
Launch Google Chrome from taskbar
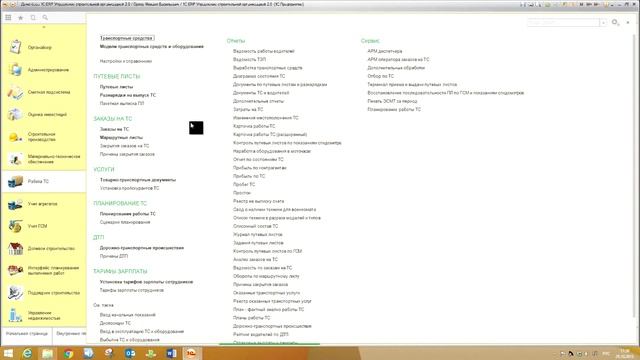point(68,353)
